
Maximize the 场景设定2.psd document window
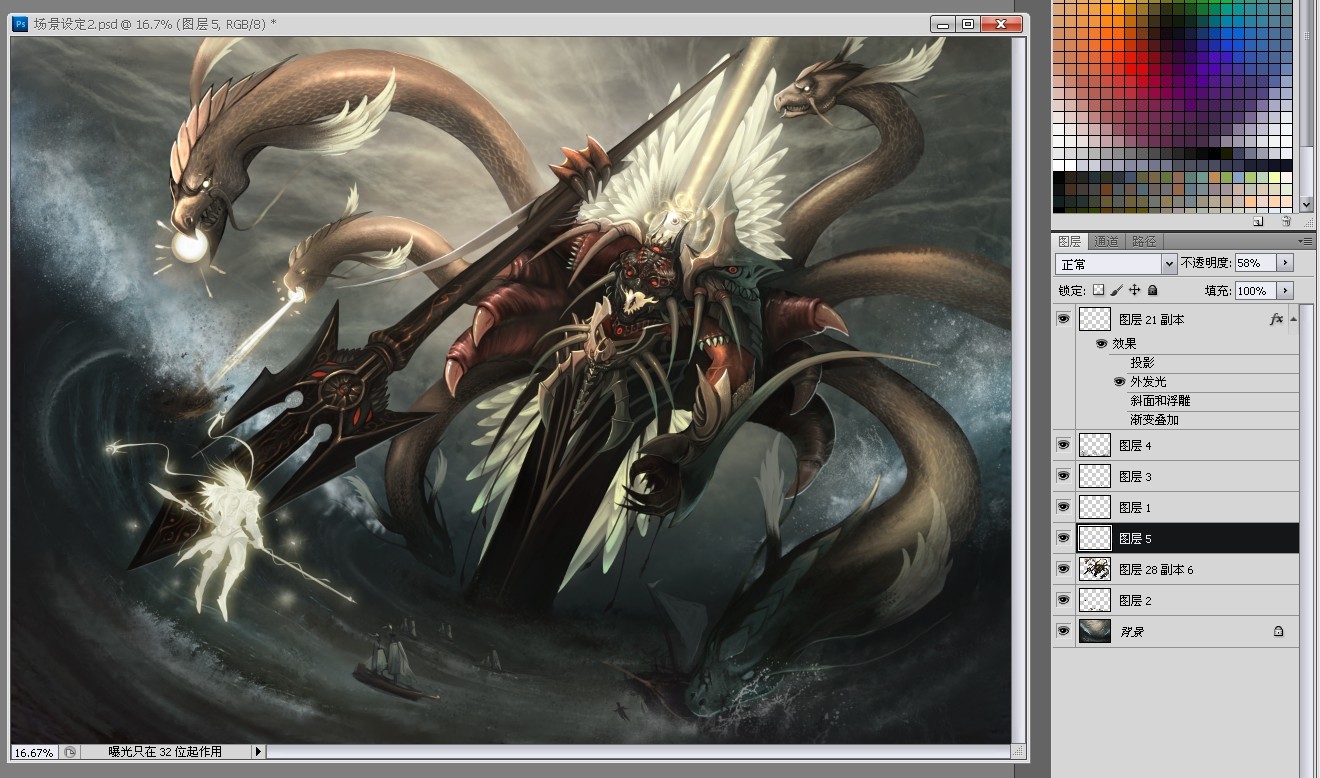click(x=967, y=24)
